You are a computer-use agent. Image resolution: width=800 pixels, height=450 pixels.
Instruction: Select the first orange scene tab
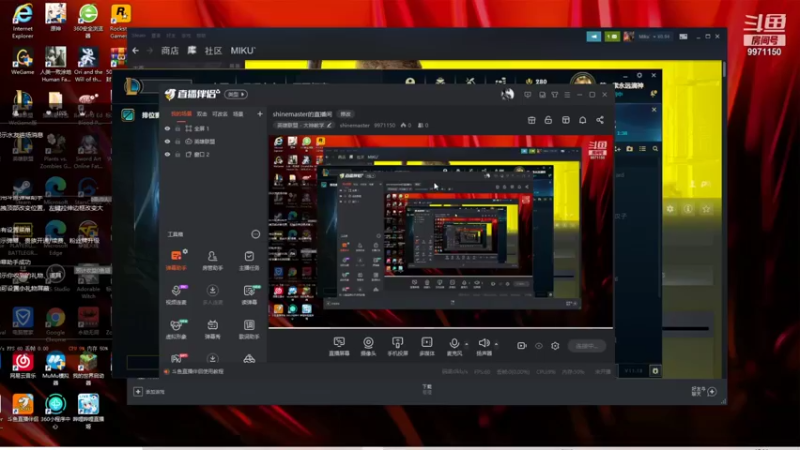pyautogui.click(x=181, y=114)
